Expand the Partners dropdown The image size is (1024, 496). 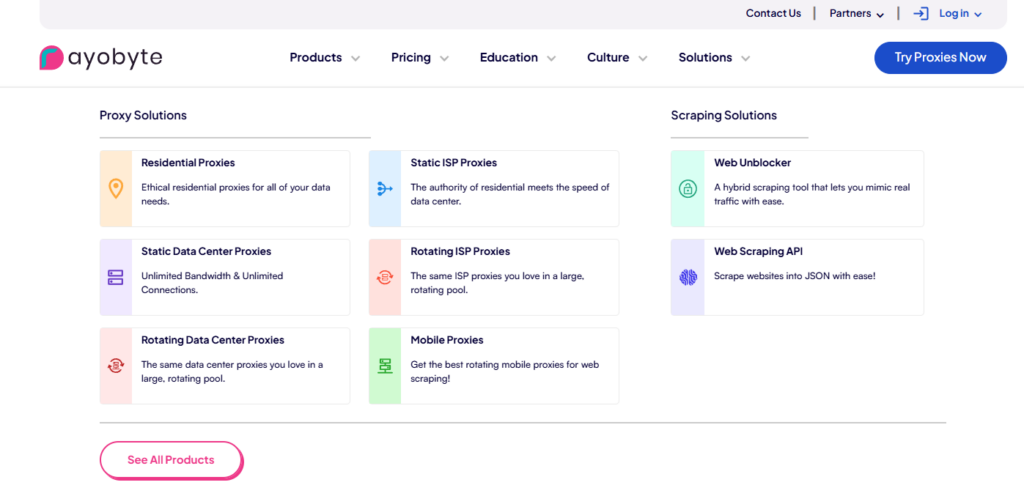[x=857, y=14]
